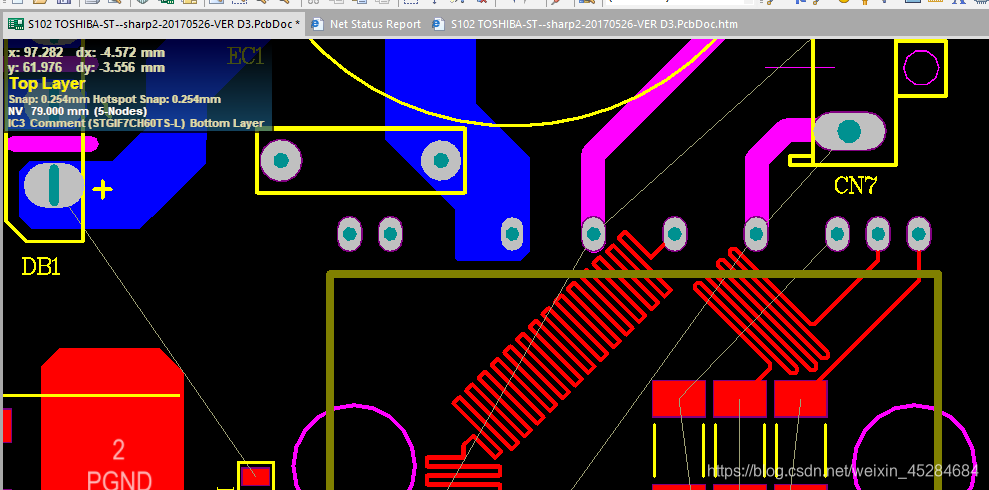Viewport: 989px width, 490px height.
Task: Select the CN7 oval pad
Action: (849, 131)
